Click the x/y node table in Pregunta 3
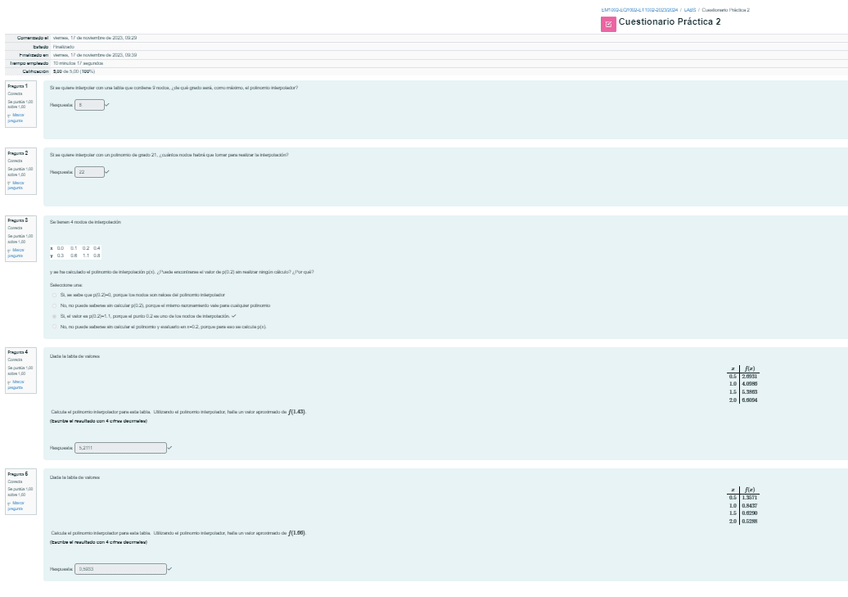This screenshot has width=848, height=597. pos(75,251)
